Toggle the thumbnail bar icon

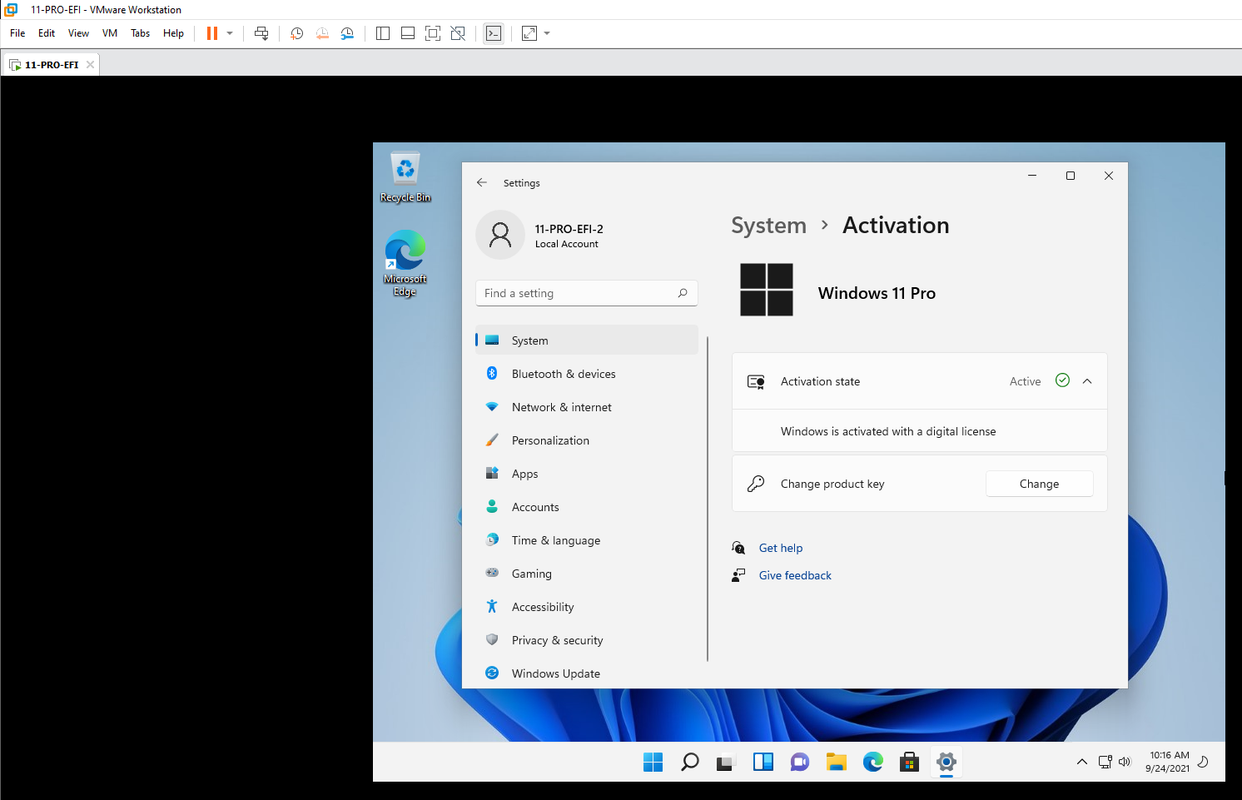[408, 33]
